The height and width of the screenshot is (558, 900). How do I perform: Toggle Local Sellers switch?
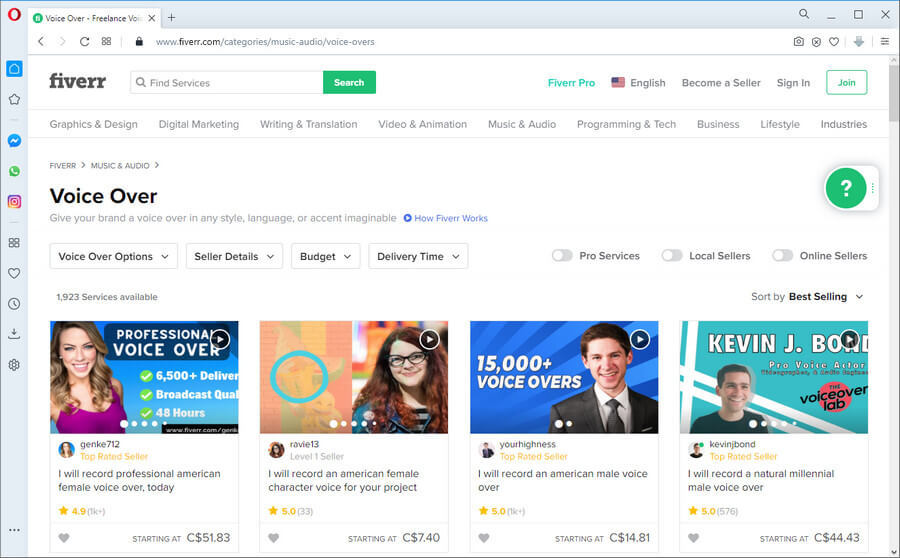pyautogui.click(x=672, y=255)
